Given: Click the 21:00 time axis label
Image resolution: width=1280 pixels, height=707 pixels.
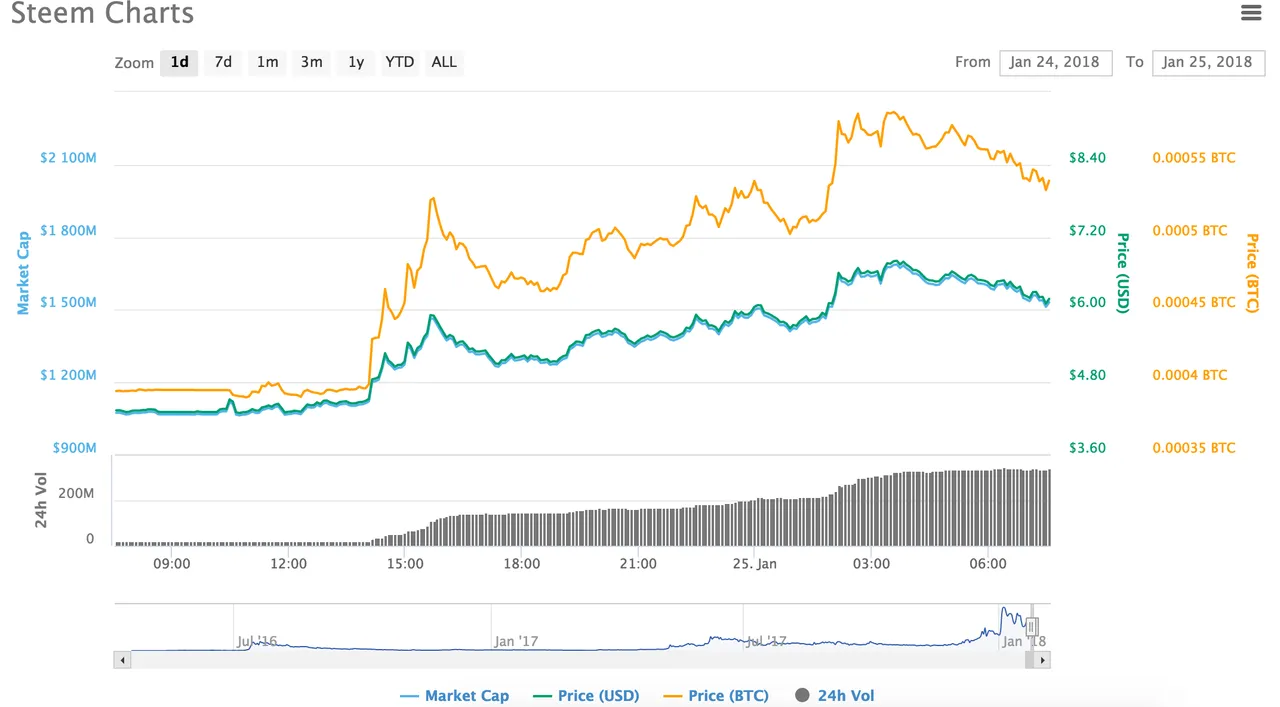Looking at the screenshot, I should 638,564.
